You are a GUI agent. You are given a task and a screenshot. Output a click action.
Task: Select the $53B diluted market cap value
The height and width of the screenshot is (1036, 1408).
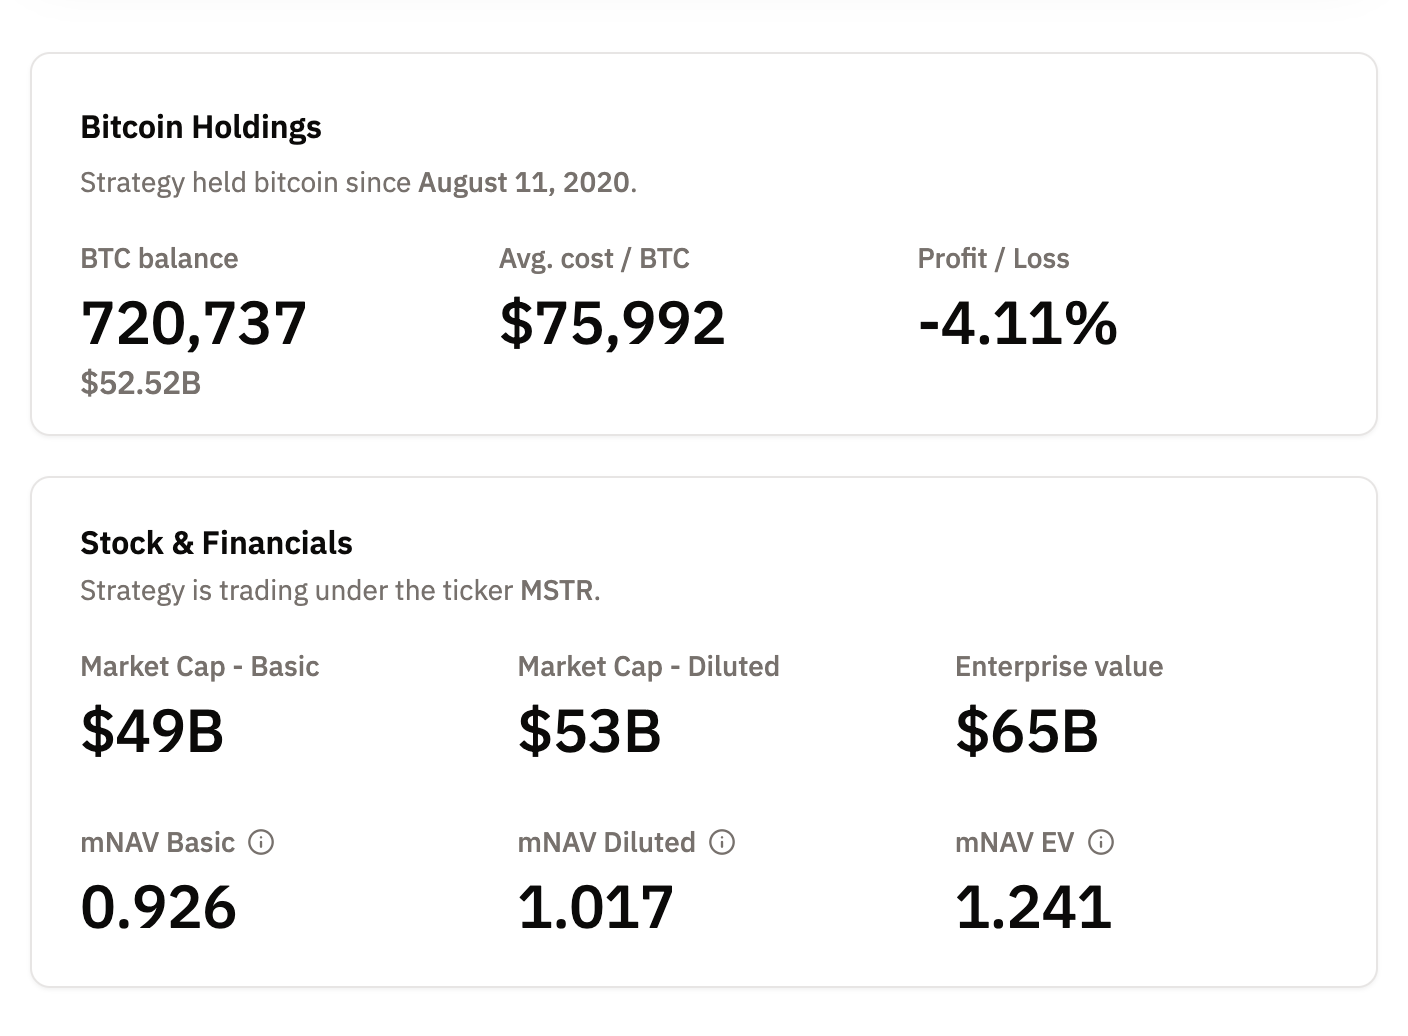coord(589,732)
